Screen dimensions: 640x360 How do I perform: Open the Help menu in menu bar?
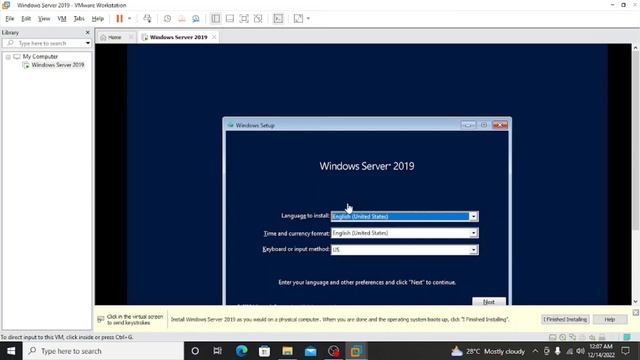pos(98,18)
